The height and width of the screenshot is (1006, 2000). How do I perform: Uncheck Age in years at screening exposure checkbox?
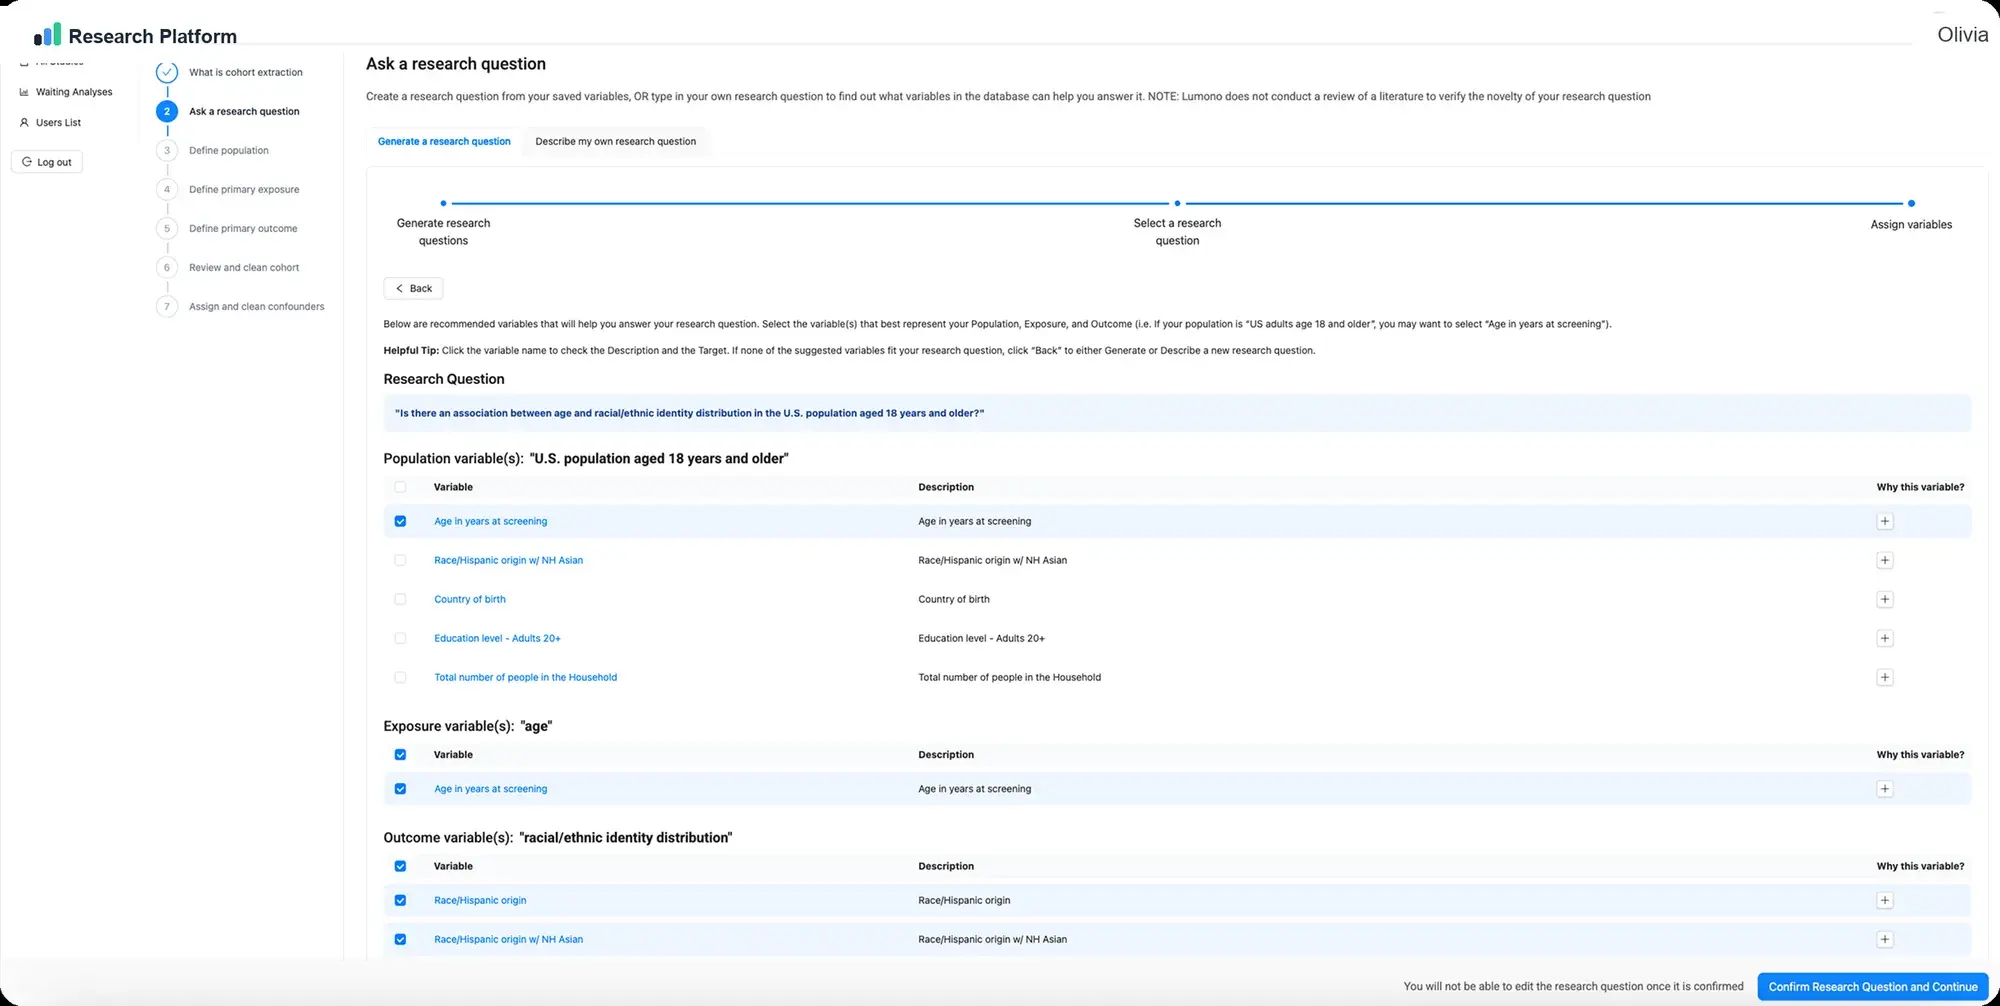click(400, 789)
